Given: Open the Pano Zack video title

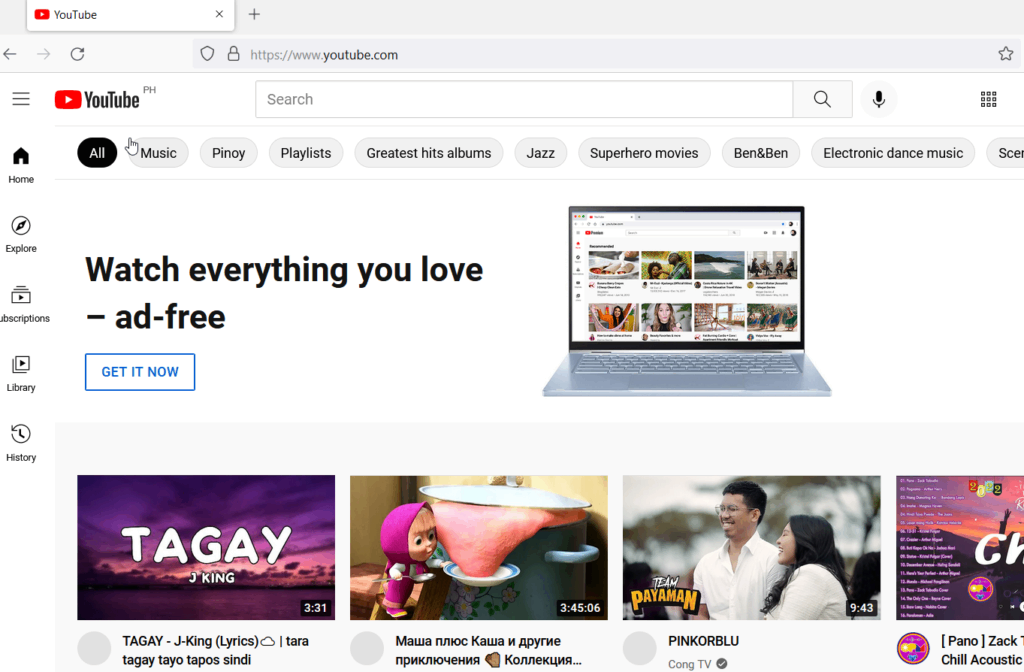Looking at the screenshot, I should pyautogui.click(x=982, y=650).
